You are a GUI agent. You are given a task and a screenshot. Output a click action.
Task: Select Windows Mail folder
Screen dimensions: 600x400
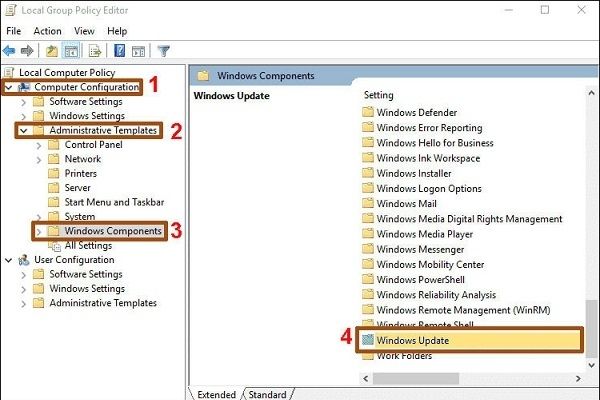(406, 204)
